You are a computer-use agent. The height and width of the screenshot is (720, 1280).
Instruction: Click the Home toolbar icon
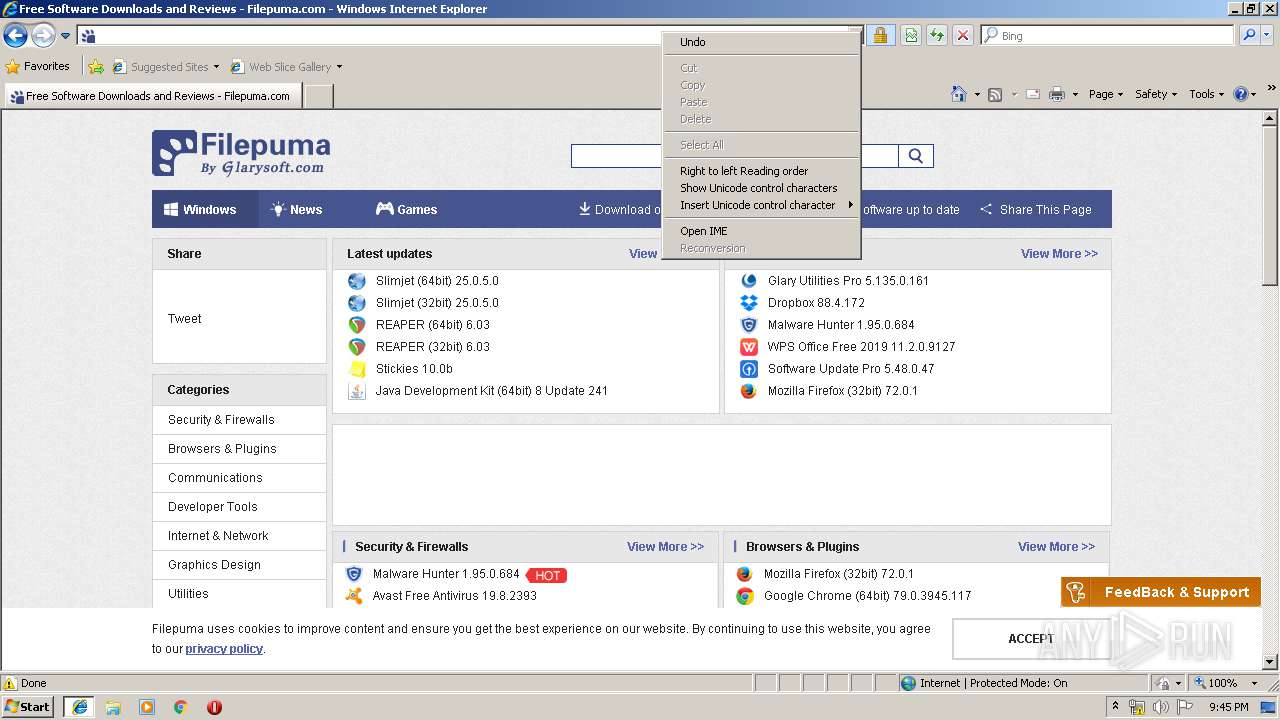tap(959, 94)
